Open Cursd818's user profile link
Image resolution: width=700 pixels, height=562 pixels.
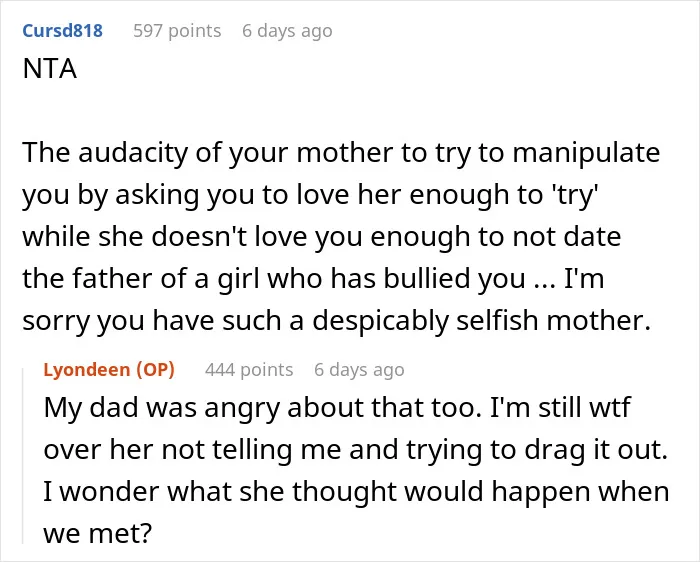click(x=62, y=31)
